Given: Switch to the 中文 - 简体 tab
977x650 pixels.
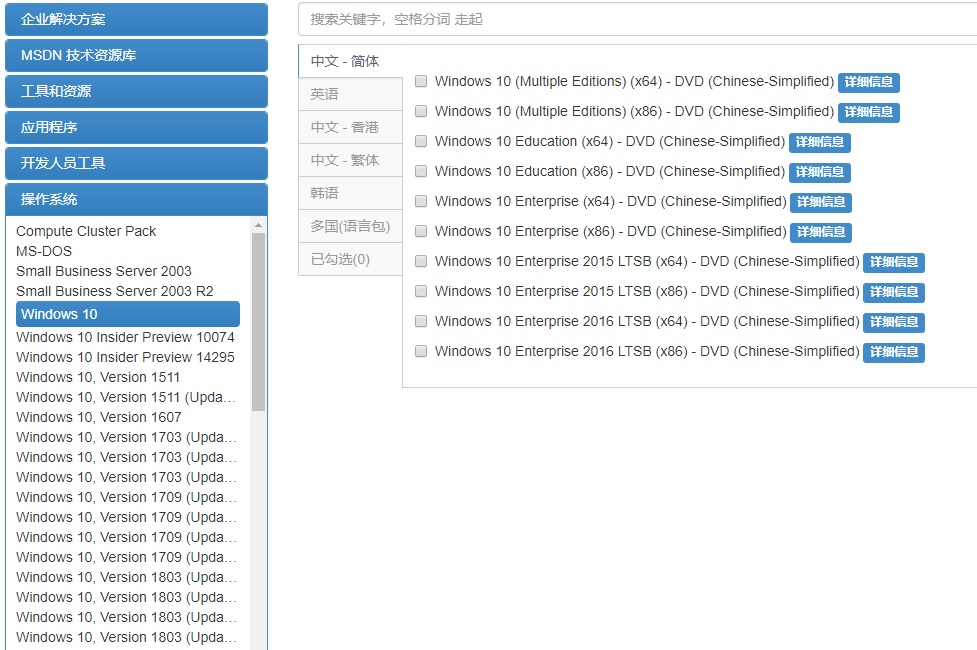Looking at the screenshot, I should click(351, 61).
